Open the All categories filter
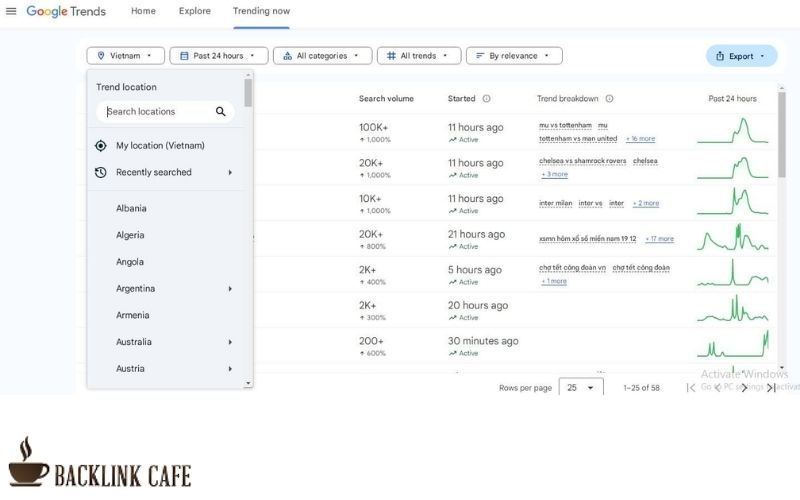This screenshot has width=800, height=500. point(322,56)
